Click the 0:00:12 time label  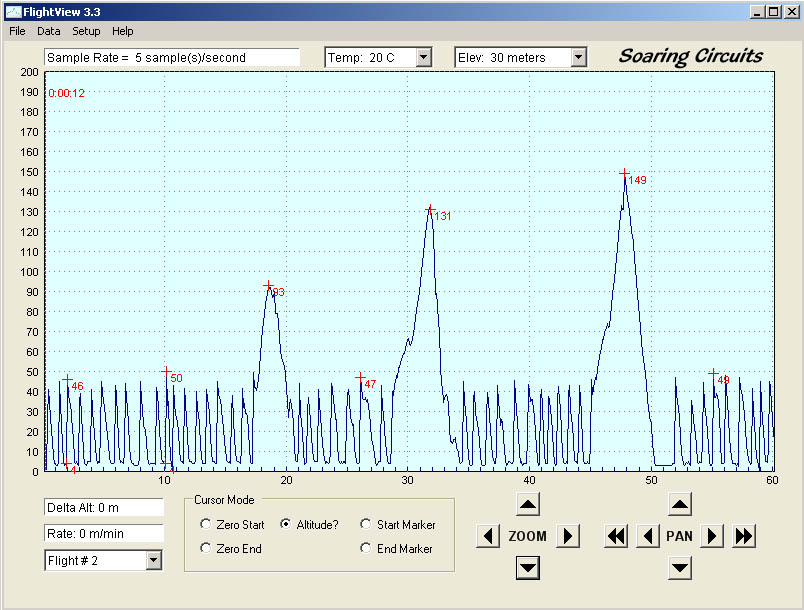67,93
